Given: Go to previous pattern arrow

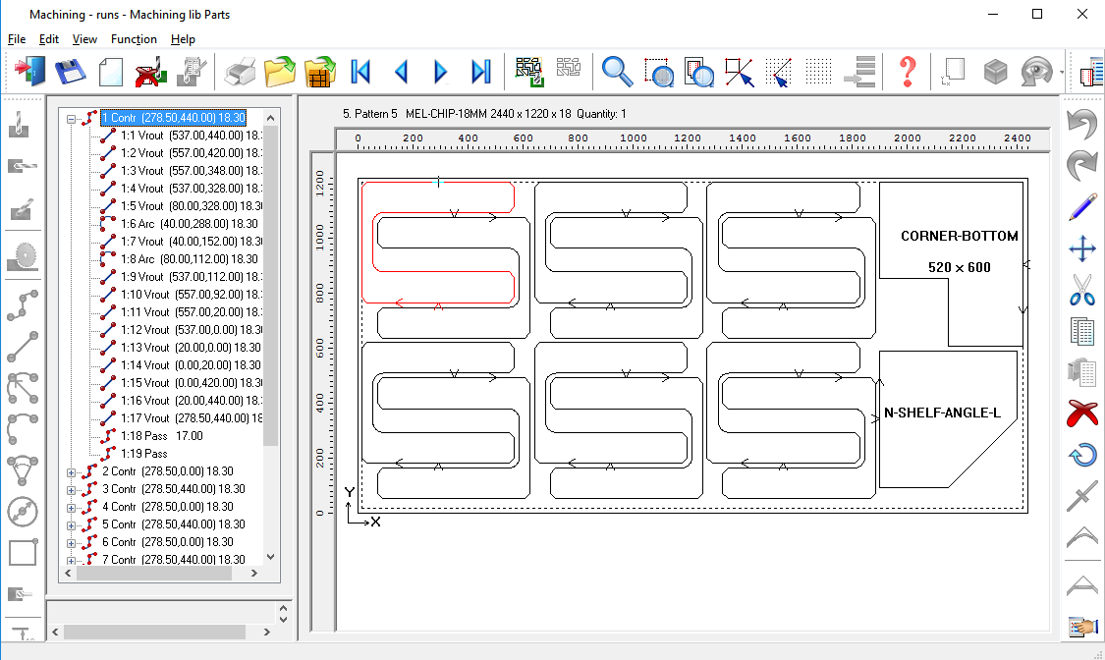Looking at the screenshot, I should tap(401, 71).
